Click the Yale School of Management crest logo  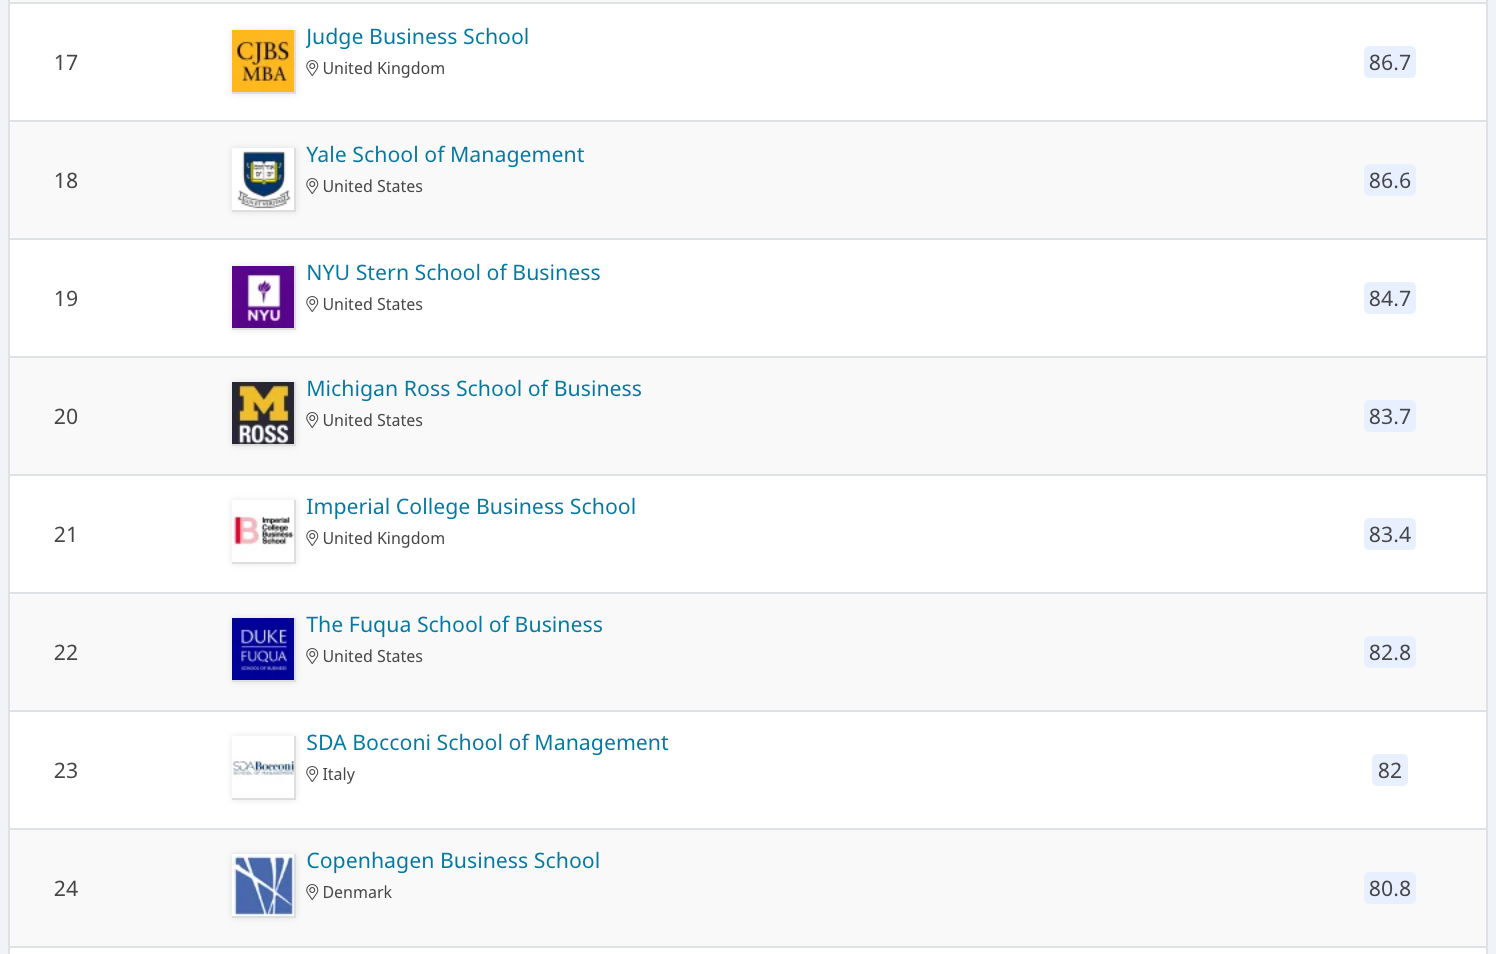click(x=263, y=179)
